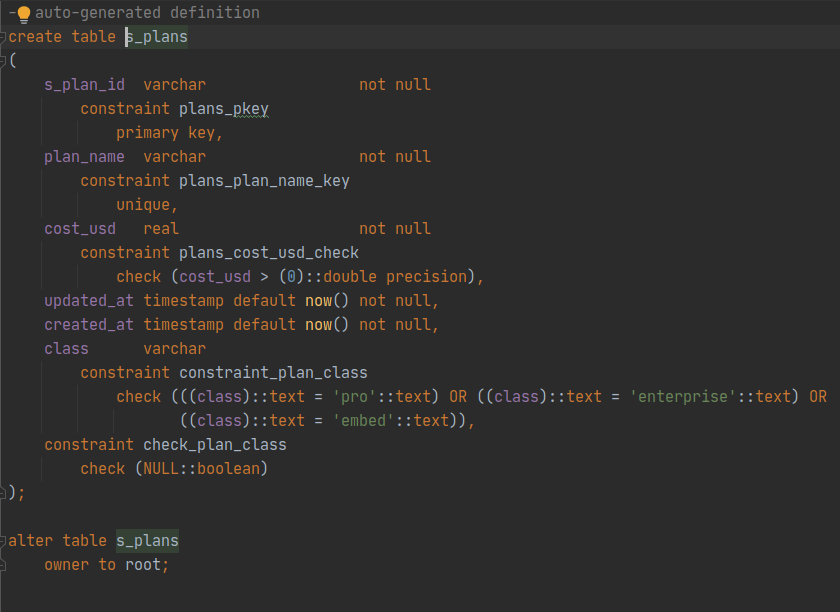Click fold end marker beside closing parenthesis
The image size is (840, 612).
[4, 492]
